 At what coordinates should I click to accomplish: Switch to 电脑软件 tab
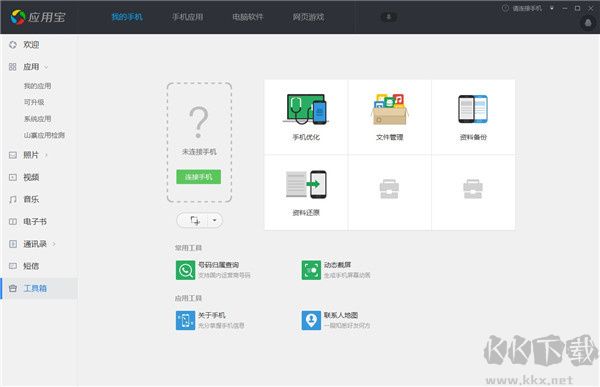coord(248,17)
